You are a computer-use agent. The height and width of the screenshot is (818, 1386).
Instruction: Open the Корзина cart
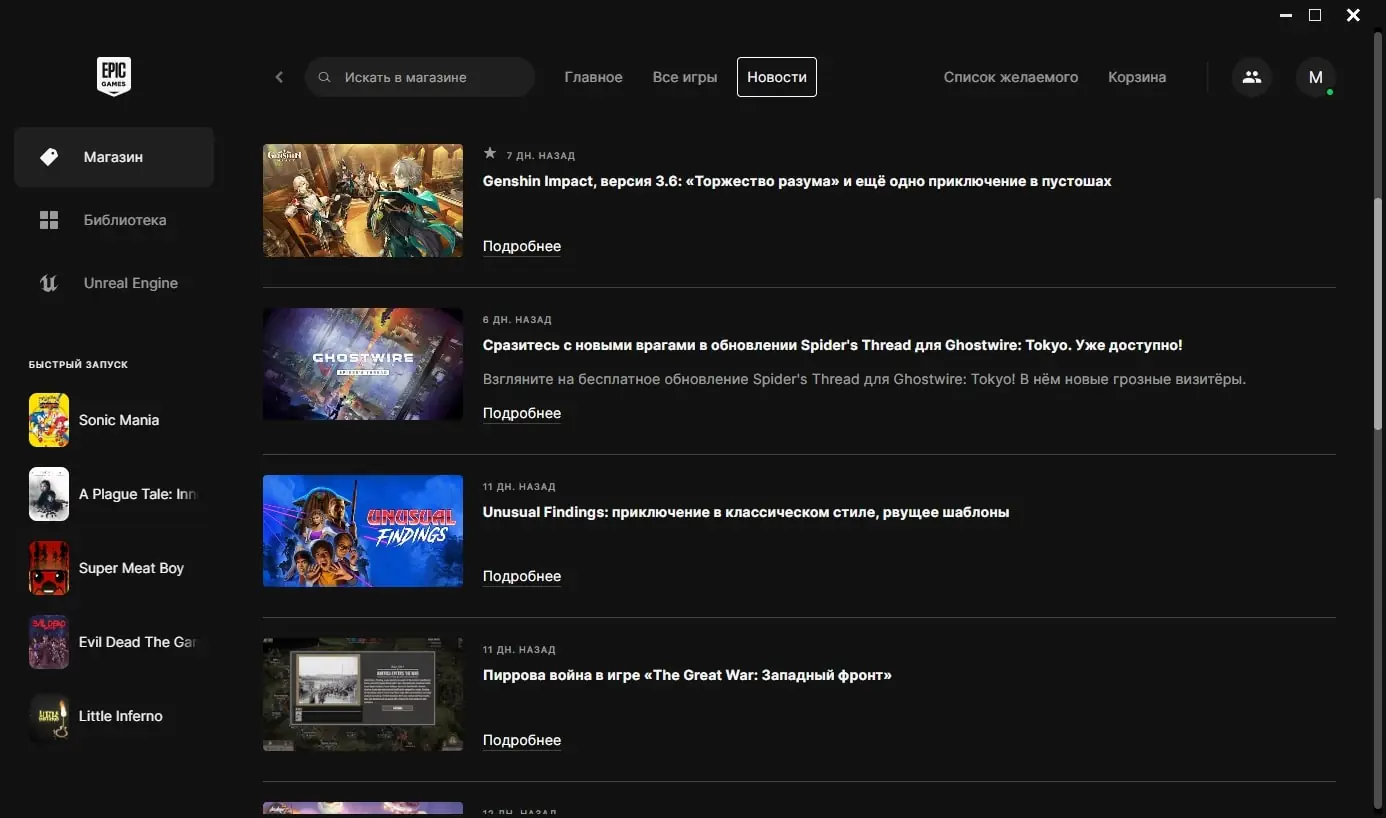coord(1137,77)
